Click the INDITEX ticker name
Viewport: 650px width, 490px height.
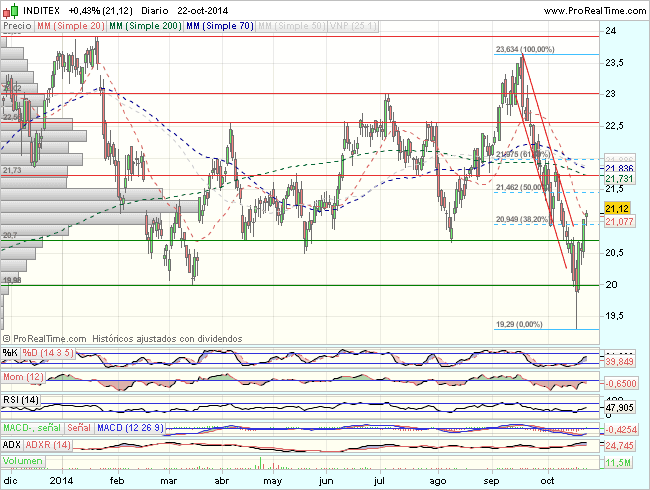[x=41, y=11]
